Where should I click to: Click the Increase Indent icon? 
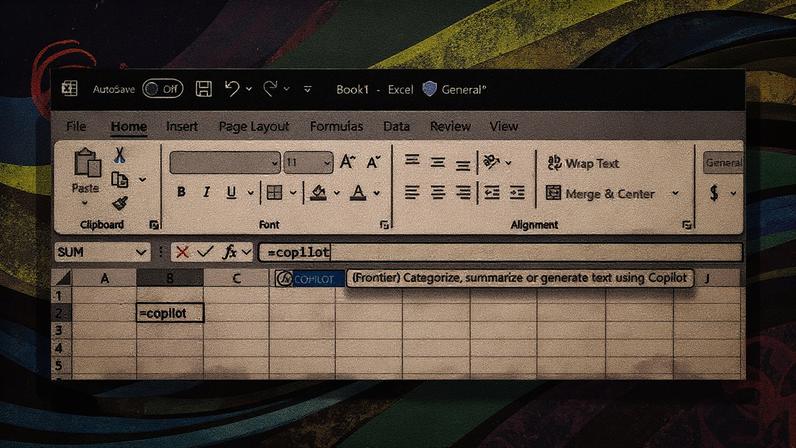coord(517,193)
